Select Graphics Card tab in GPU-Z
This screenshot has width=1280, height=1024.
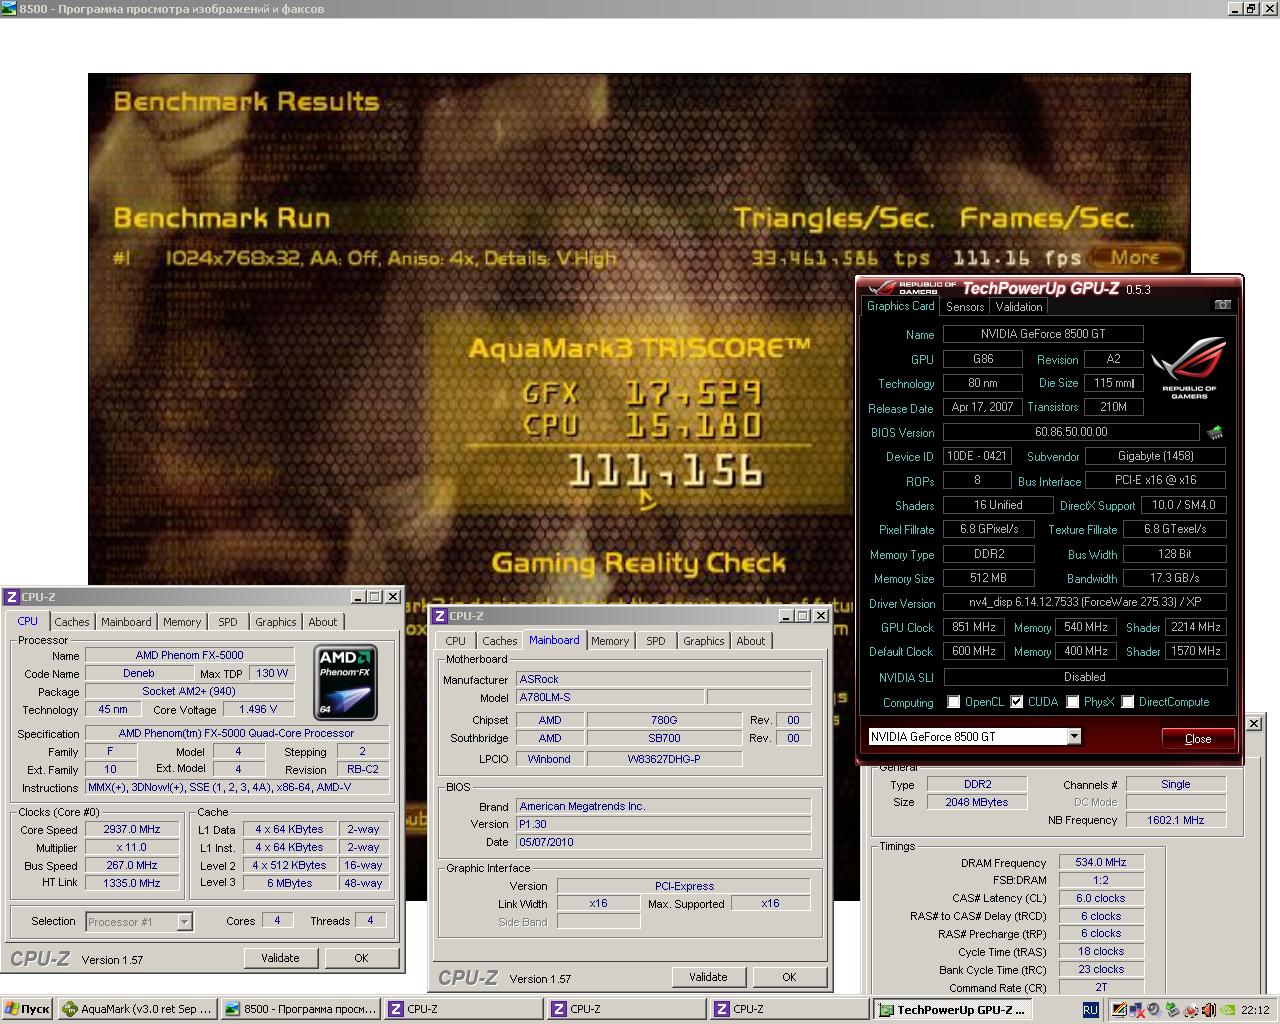[x=901, y=306]
